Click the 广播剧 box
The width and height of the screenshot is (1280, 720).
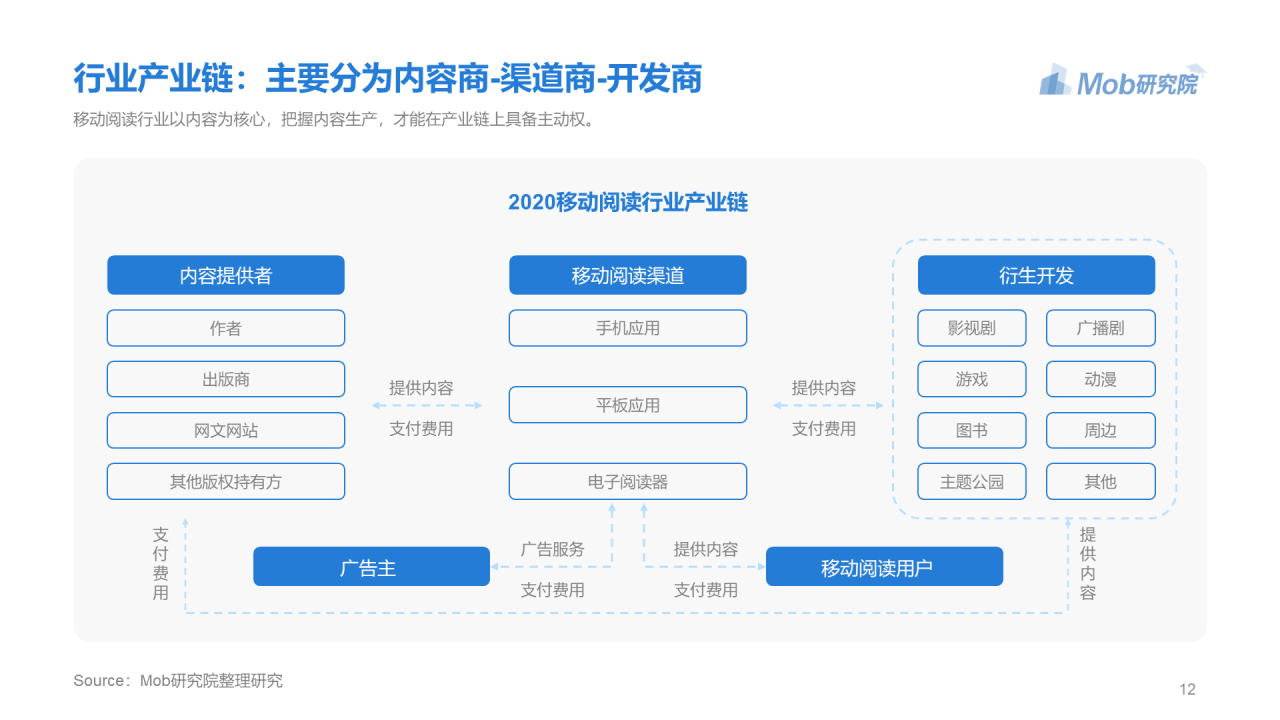click(x=1100, y=328)
